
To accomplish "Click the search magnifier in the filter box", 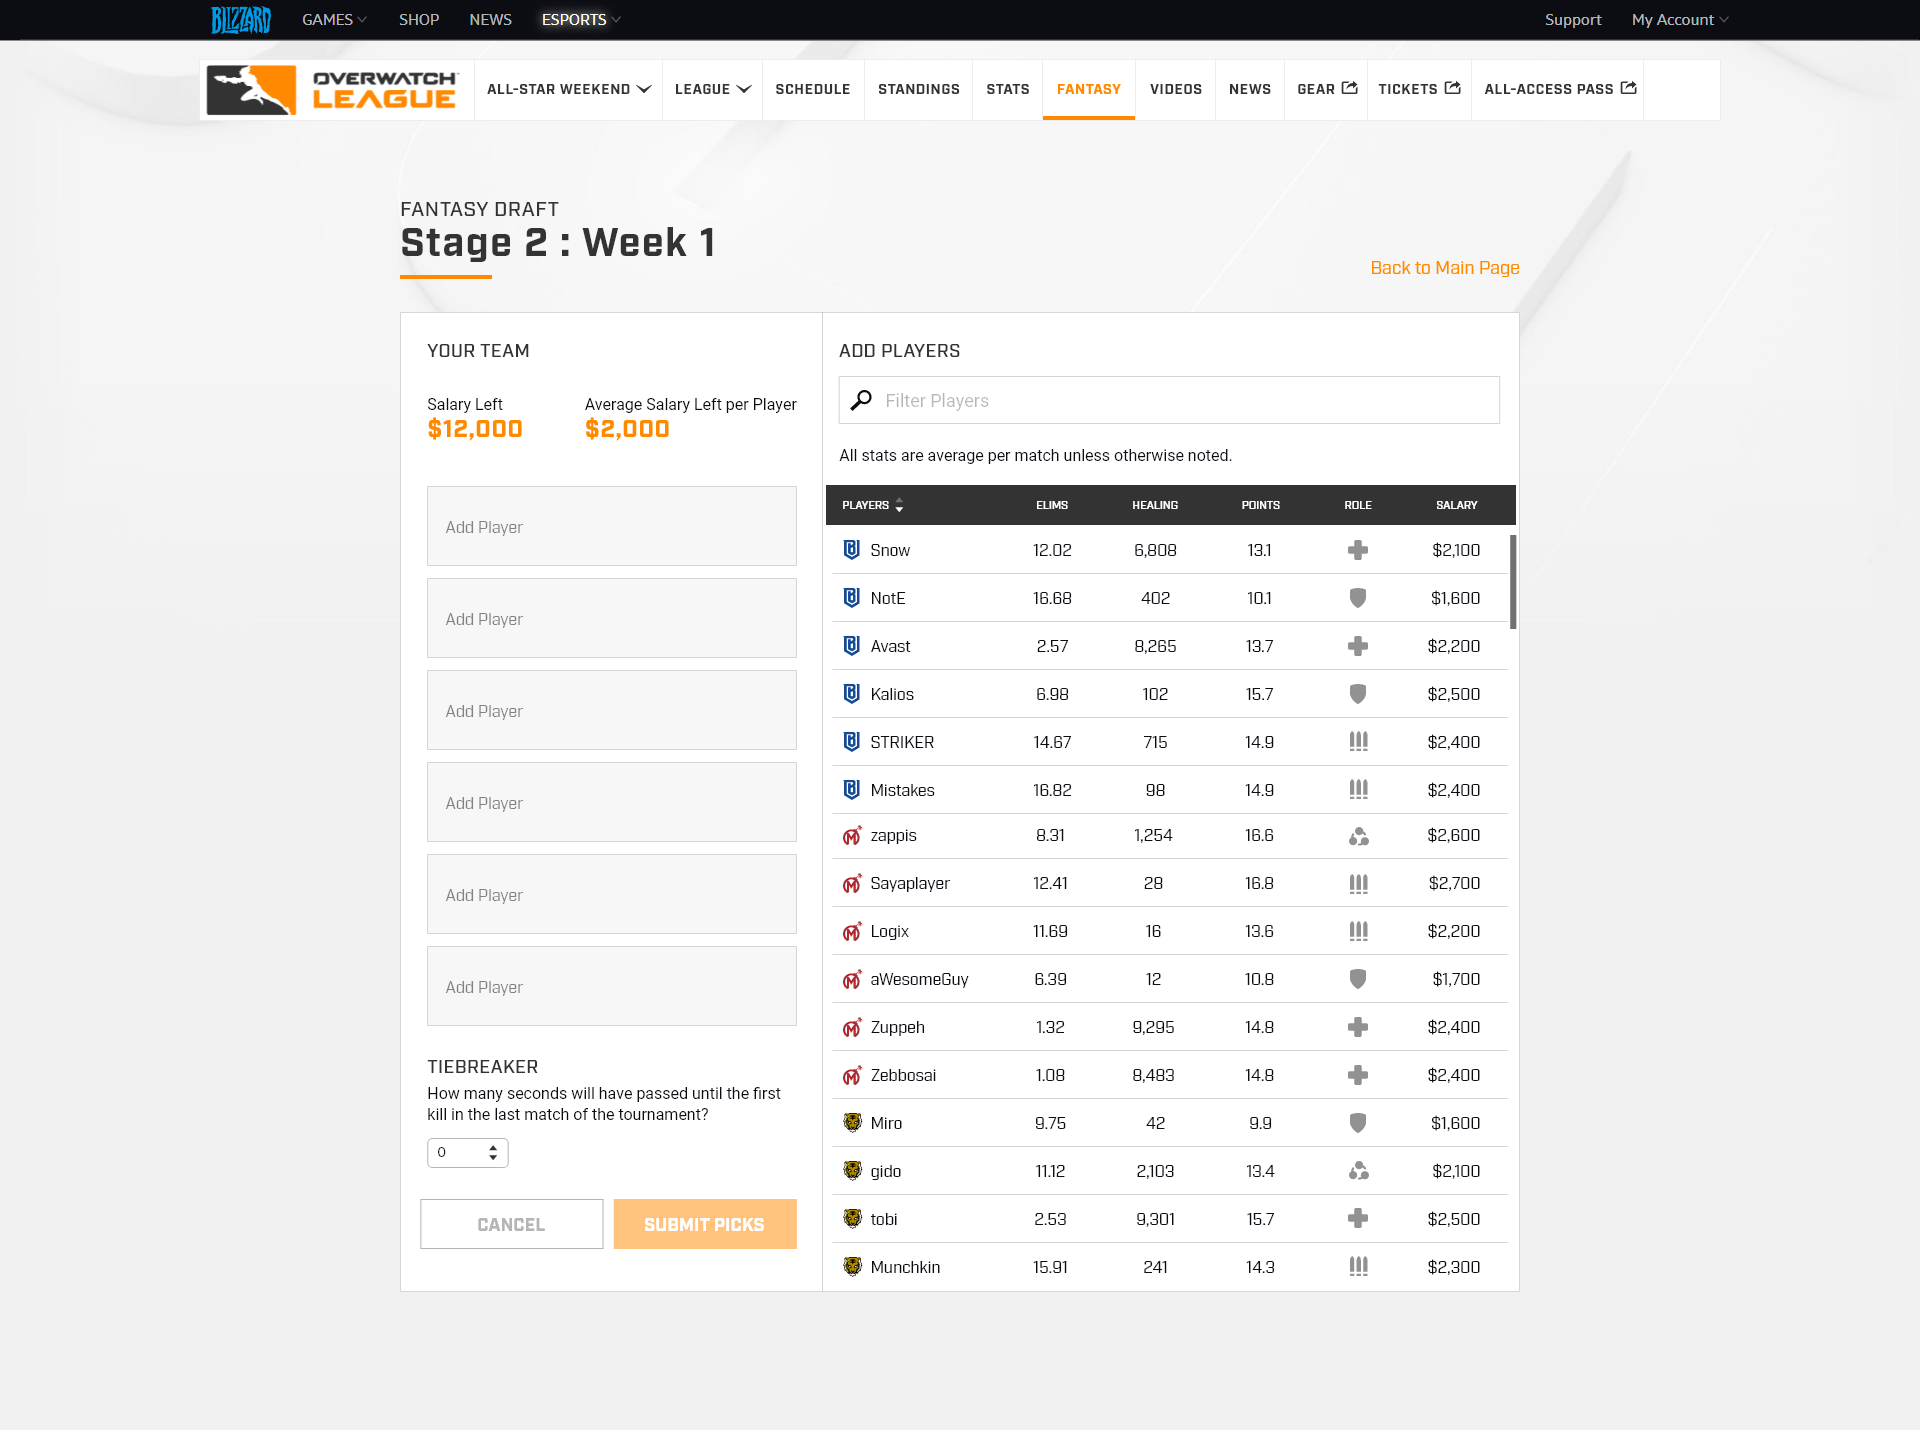I will (x=861, y=399).
